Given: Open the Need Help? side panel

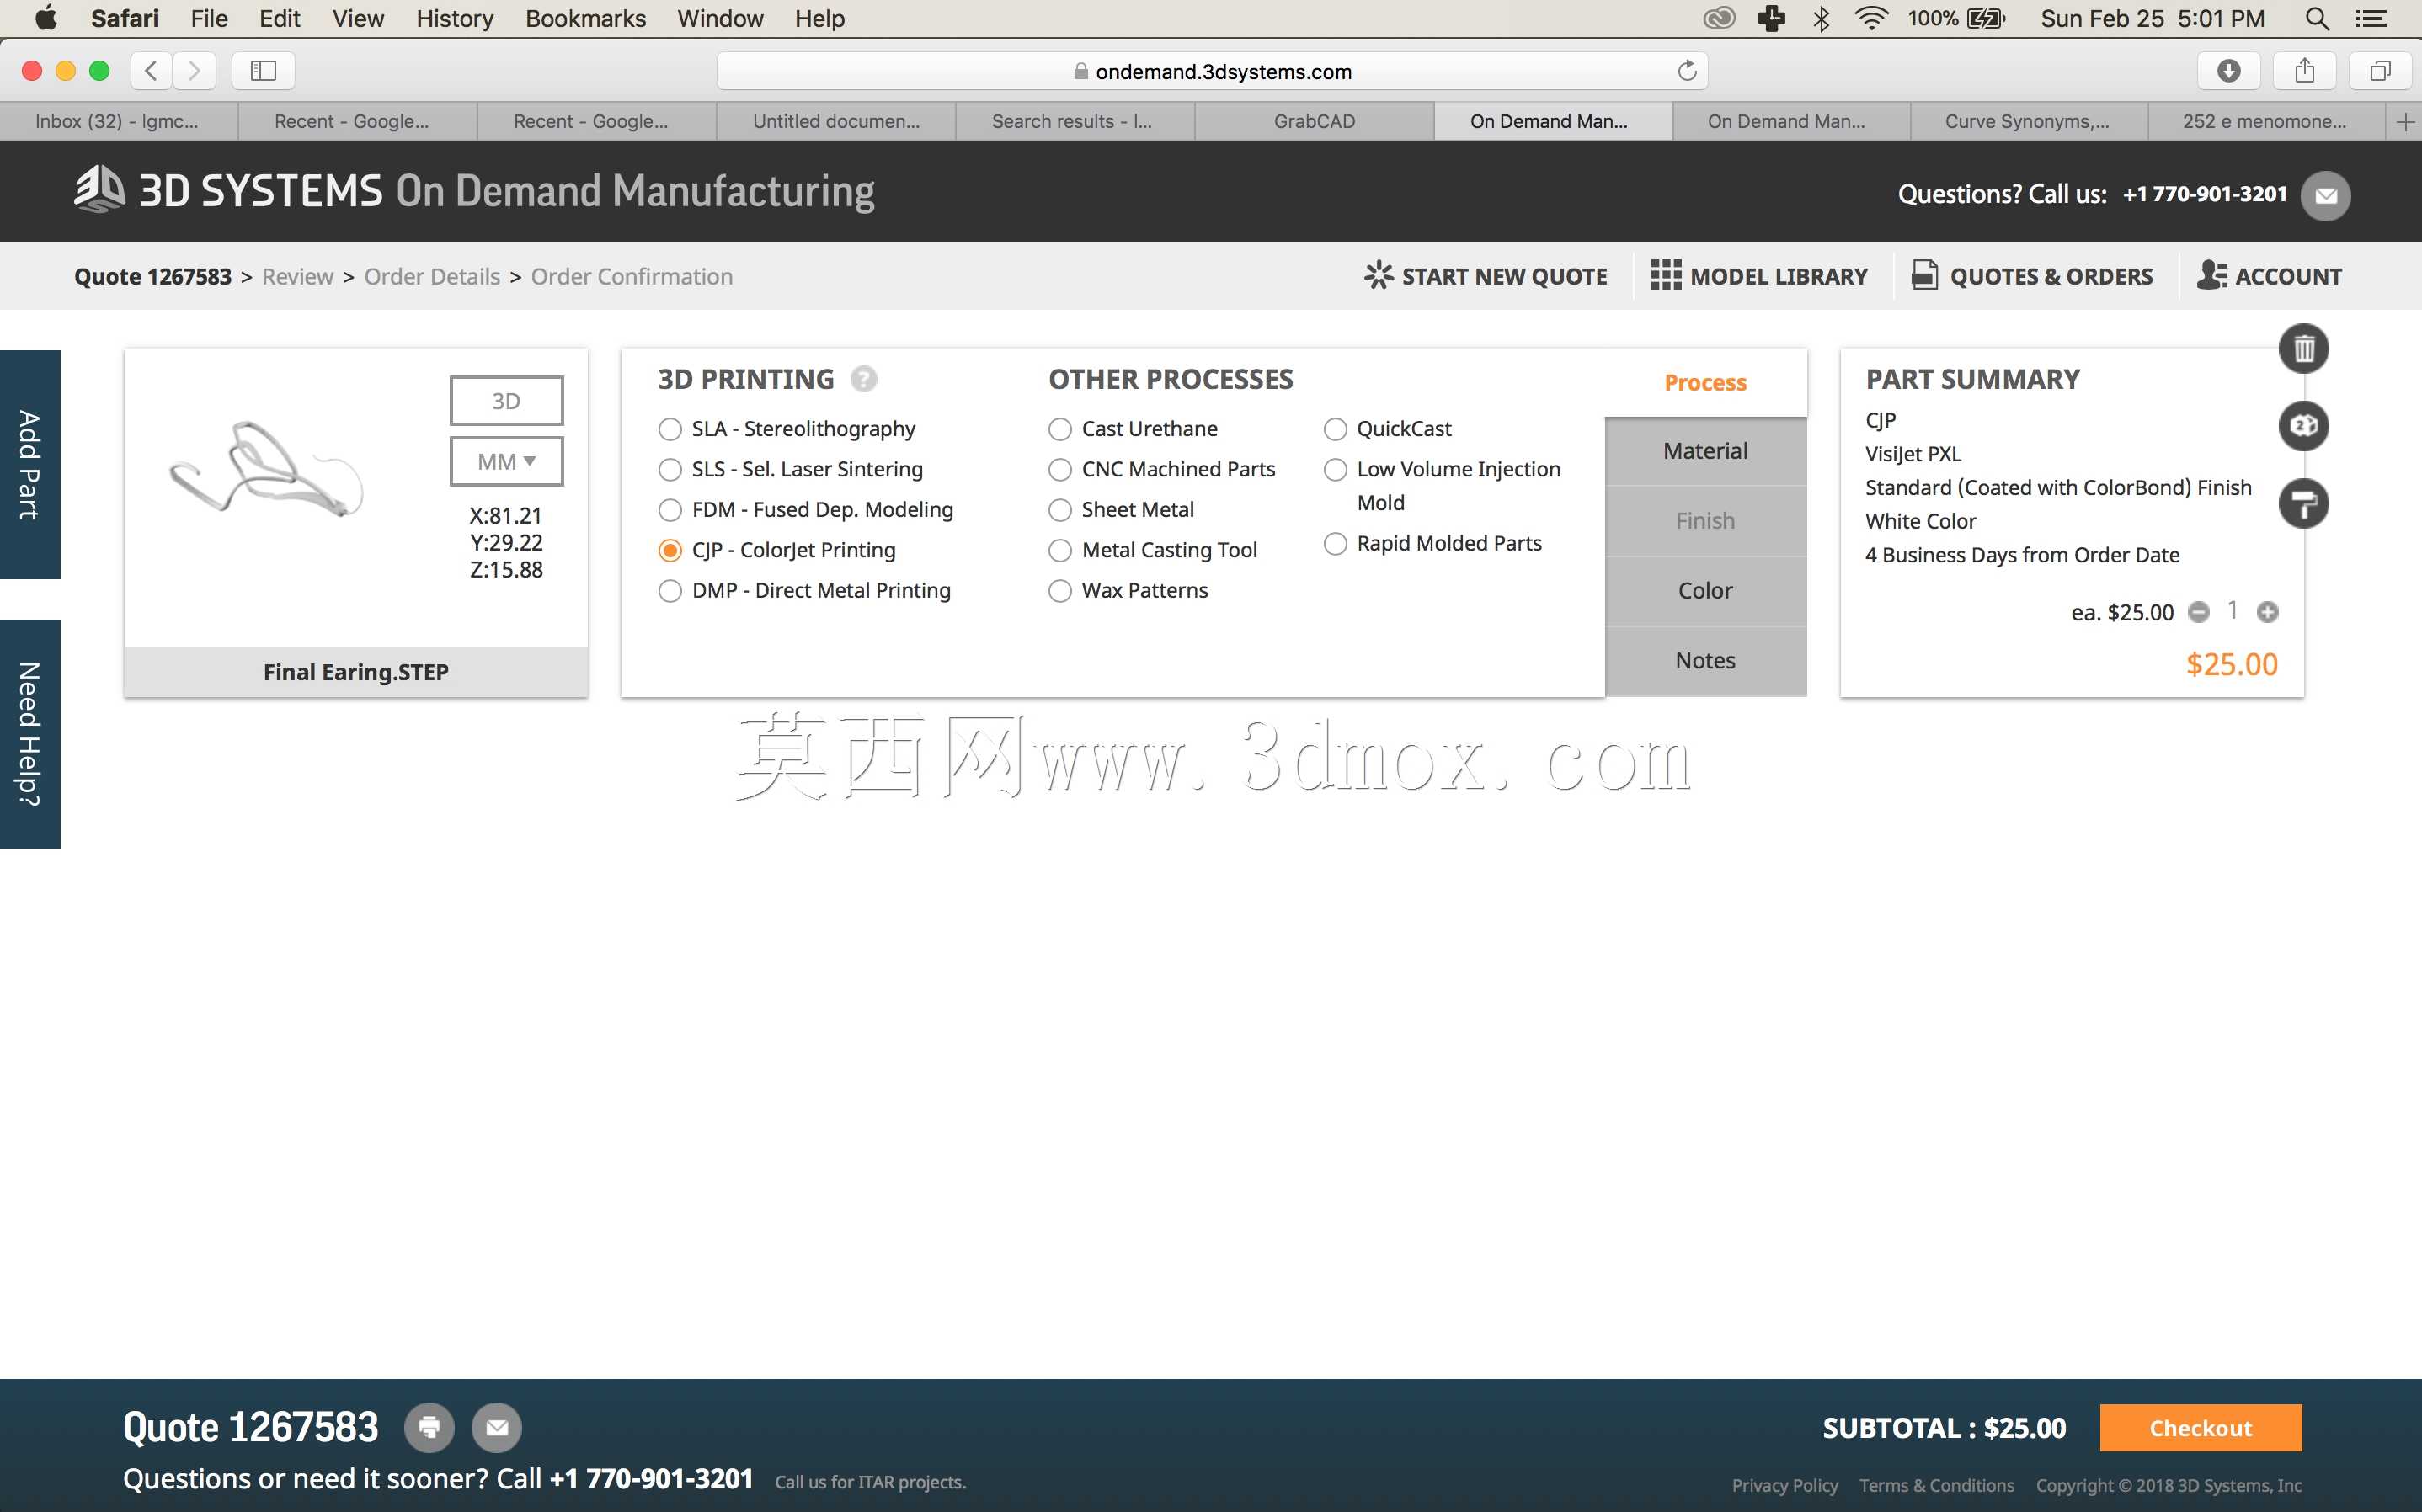Looking at the screenshot, I should 30,734.
